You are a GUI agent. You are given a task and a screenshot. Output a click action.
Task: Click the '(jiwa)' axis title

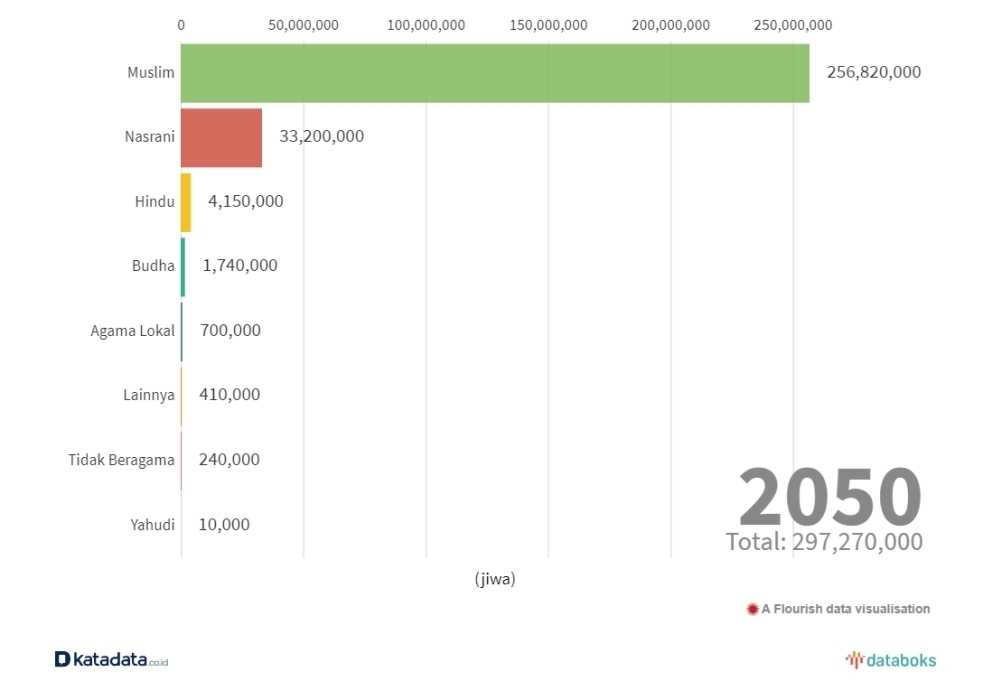click(495, 579)
